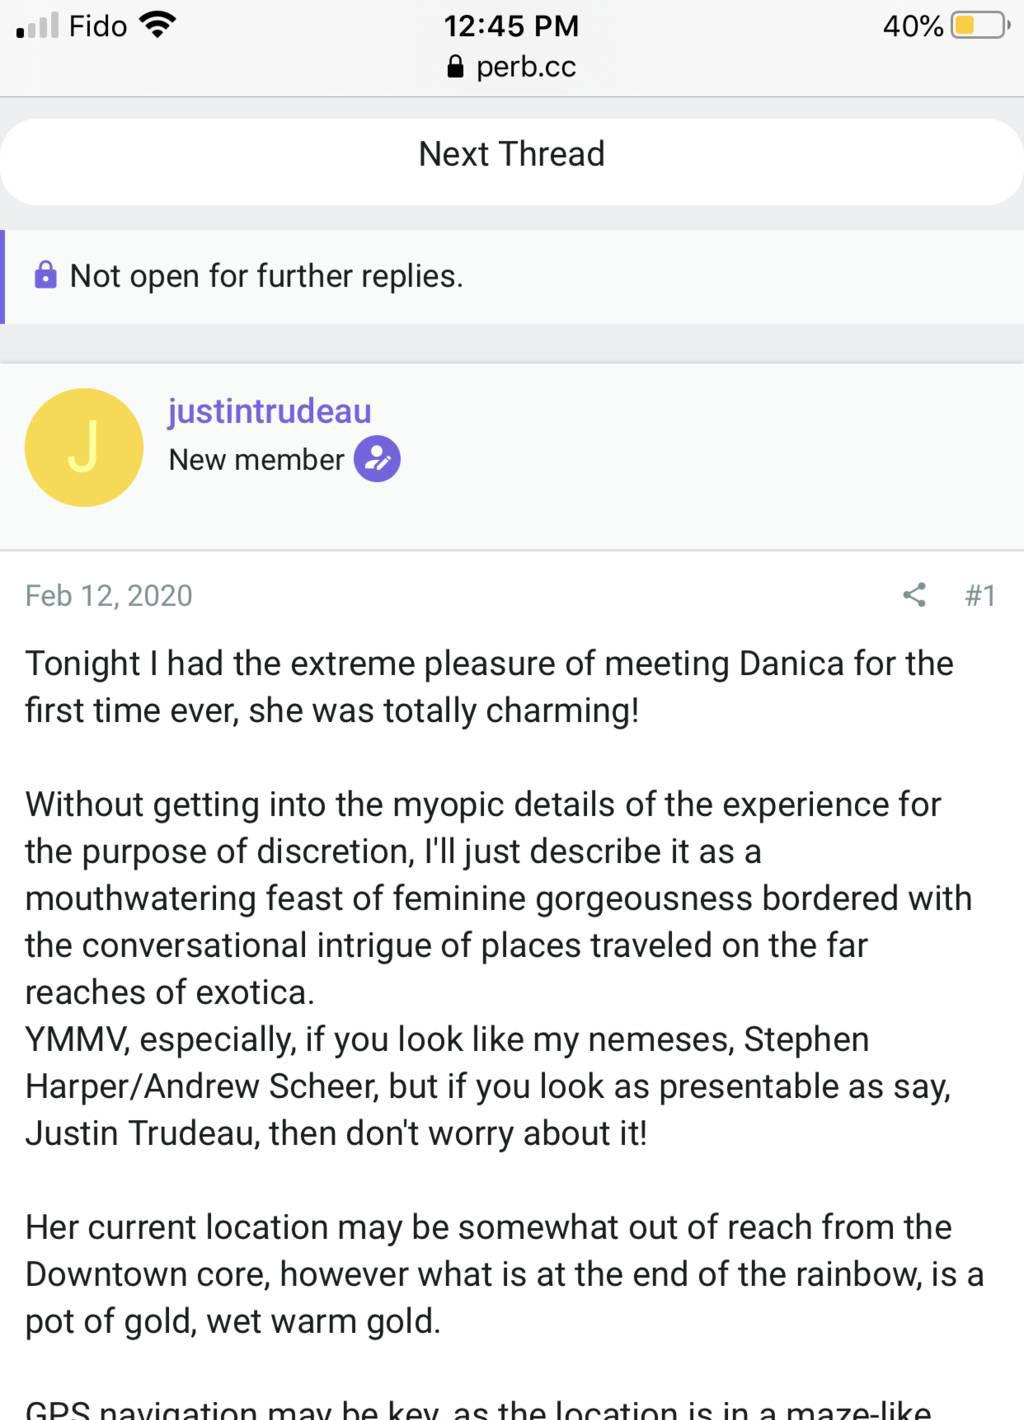
Task: Click the purple lock icon beside the replies notice
Action: click(x=45, y=275)
